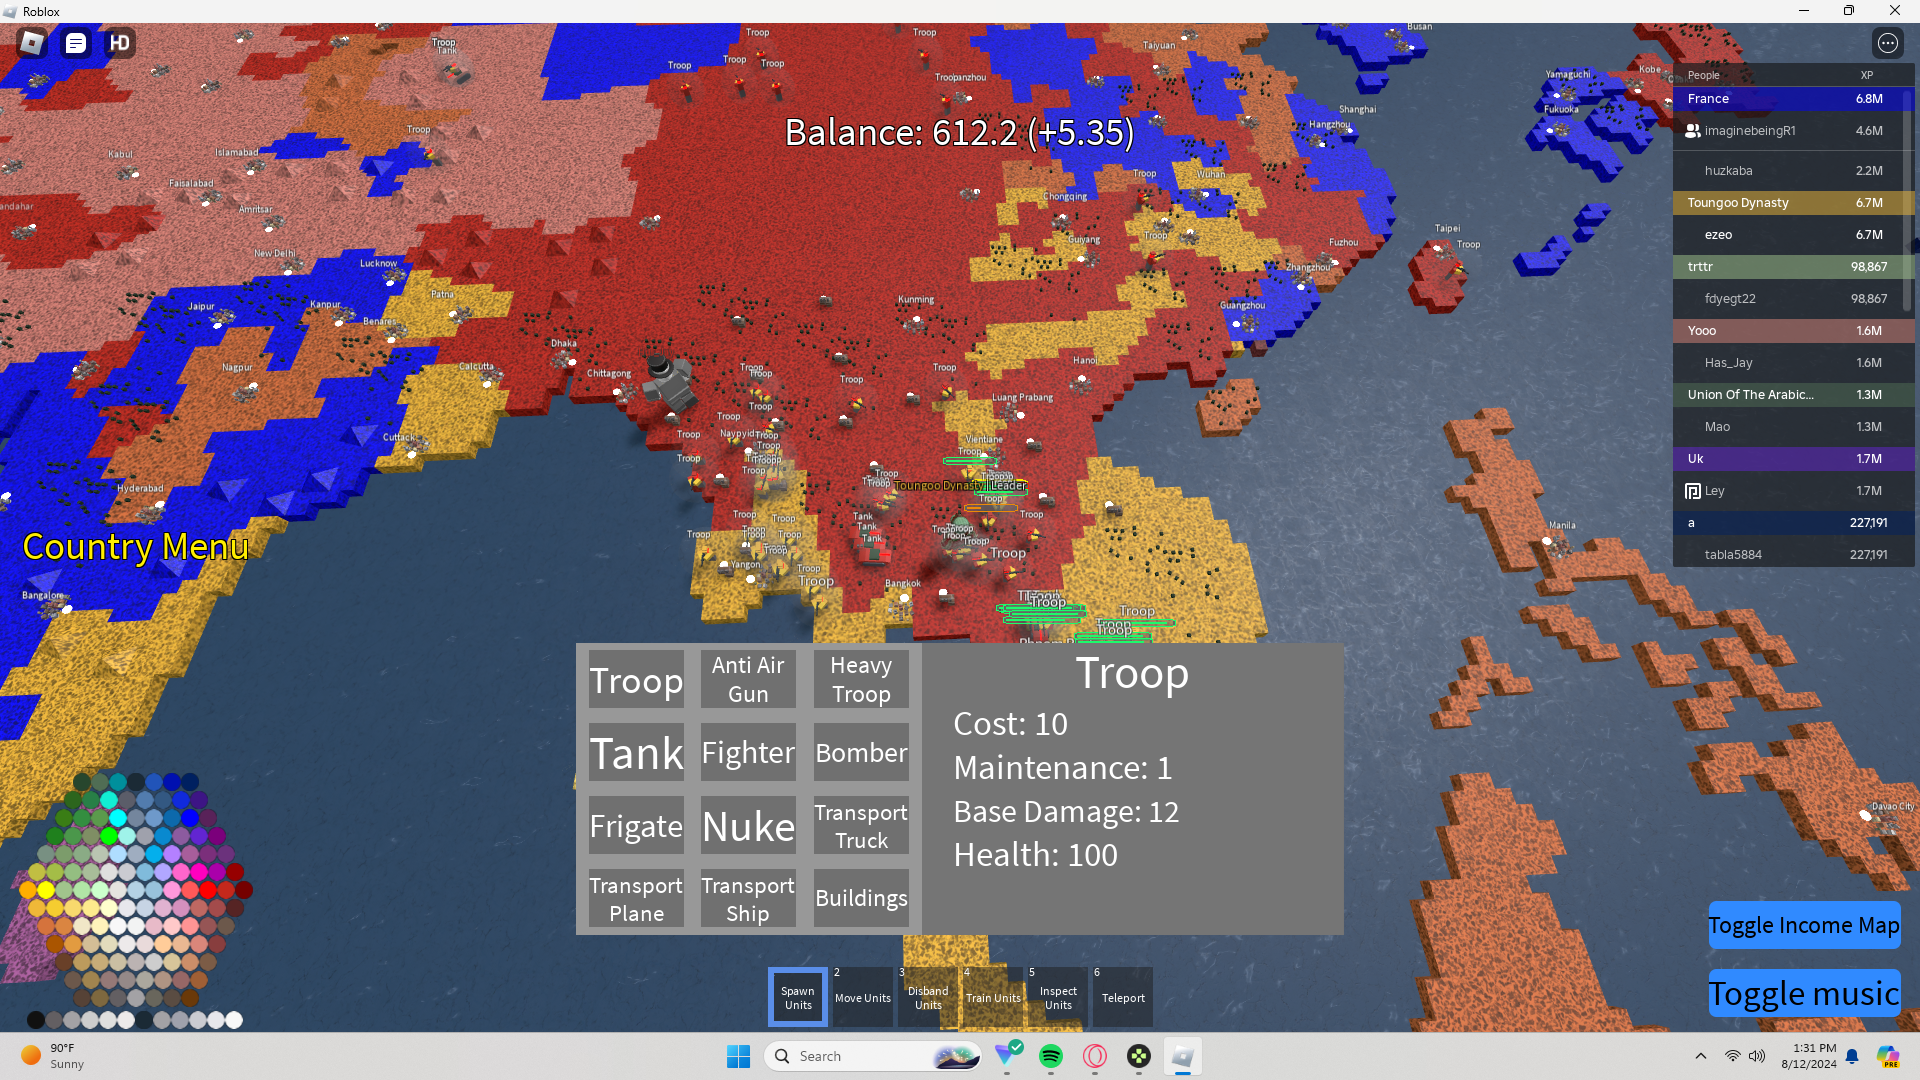Screen dimensions: 1920x1080
Task: Click the HD admin icon
Action: (120, 43)
